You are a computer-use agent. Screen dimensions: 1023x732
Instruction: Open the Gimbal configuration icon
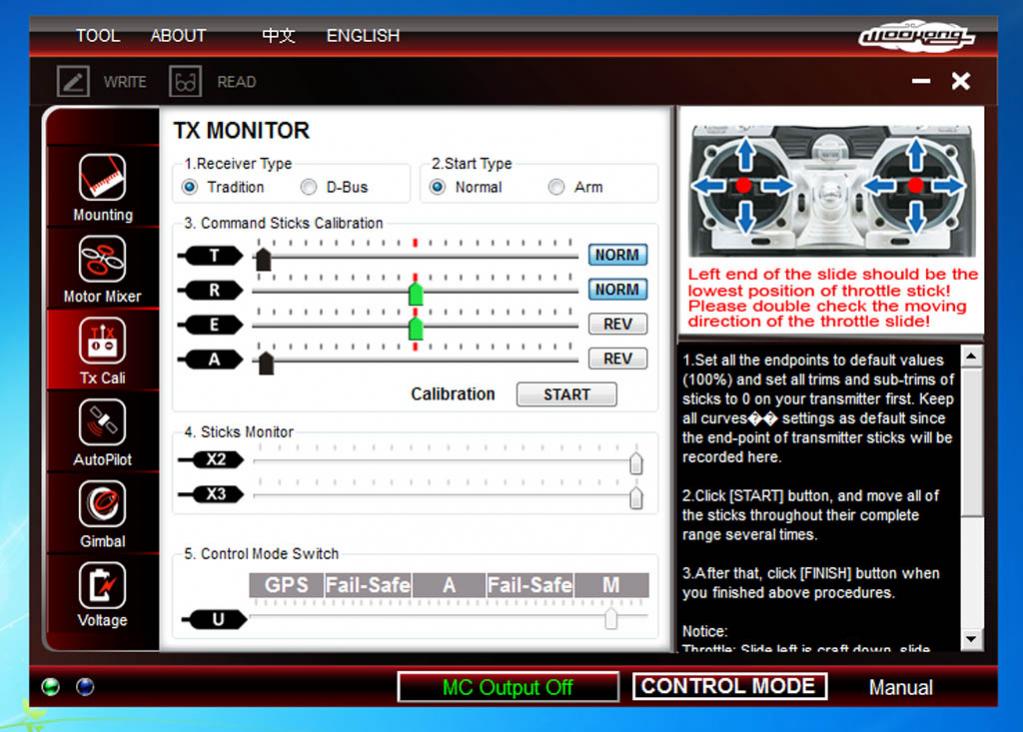pyautogui.click(x=102, y=505)
